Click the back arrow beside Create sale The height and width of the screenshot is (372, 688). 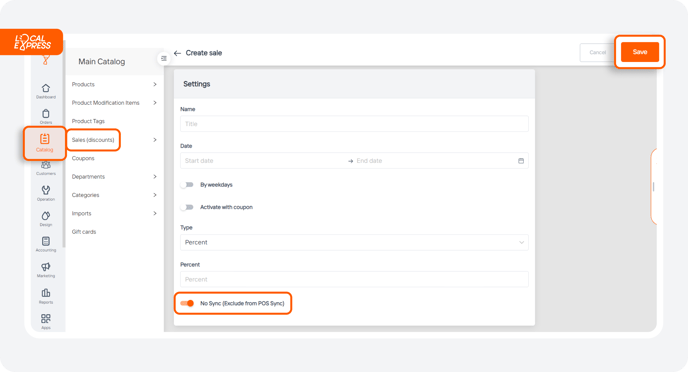tap(177, 53)
